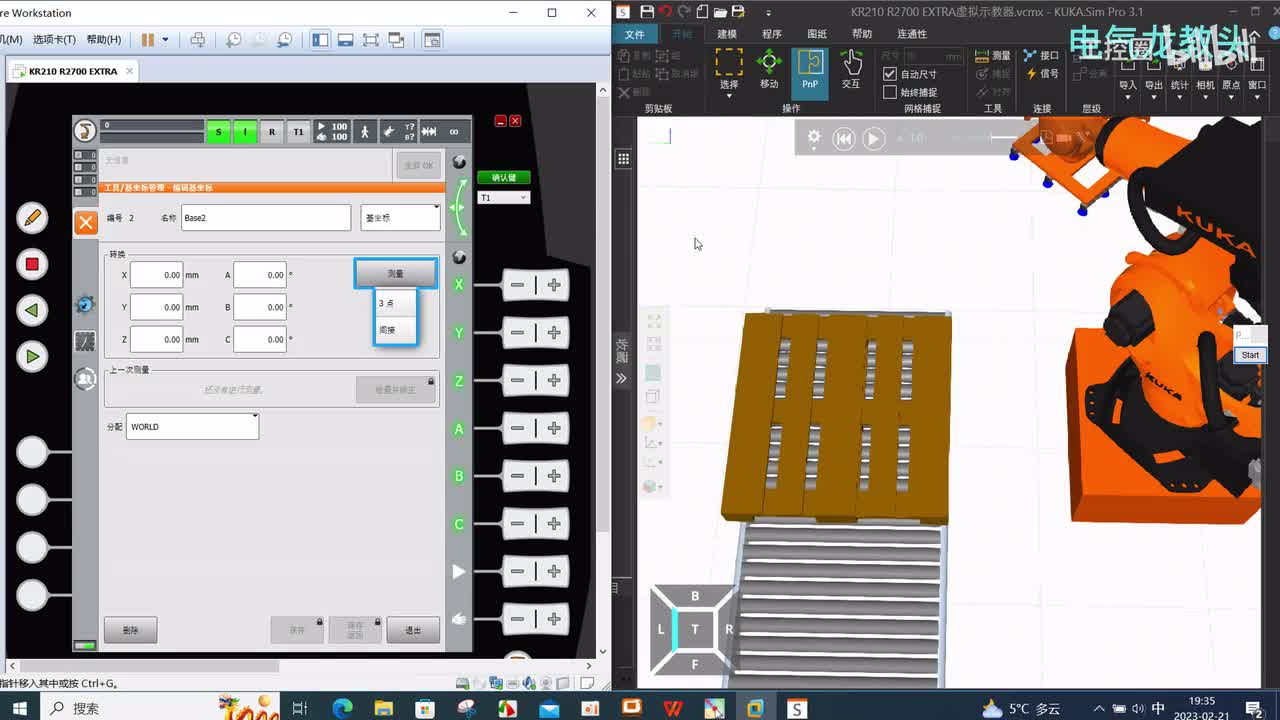1280x720 pixels.
Task: Click the 测量 measure button
Action: [395, 273]
